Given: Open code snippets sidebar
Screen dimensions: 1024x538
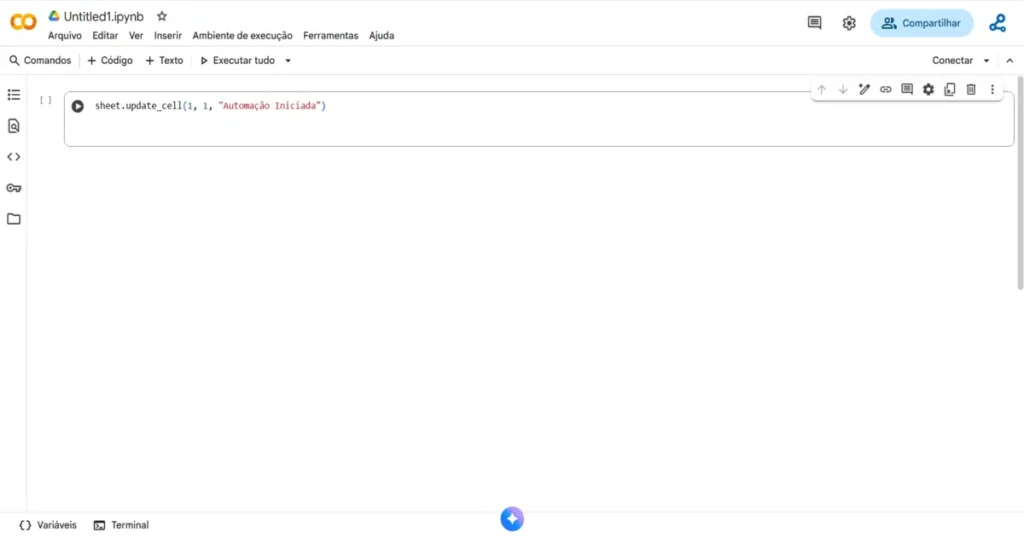Looking at the screenshot, I should 14,157.
